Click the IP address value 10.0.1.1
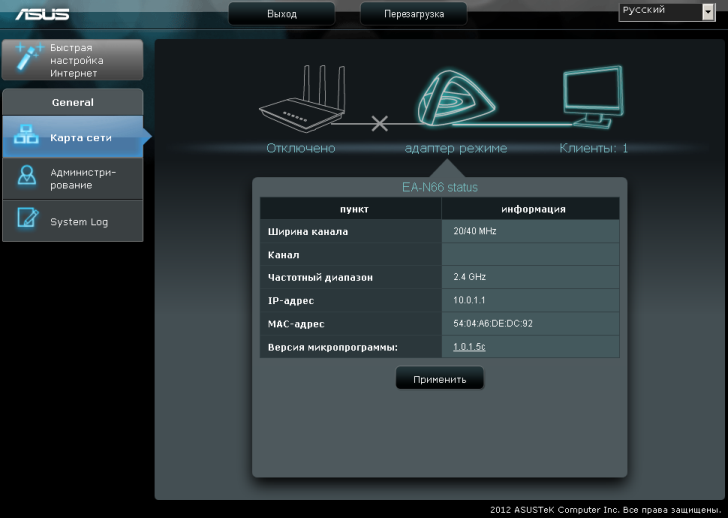Image resolution: width=728 pixels, height=518 pixels. click(x=469, y=300)
